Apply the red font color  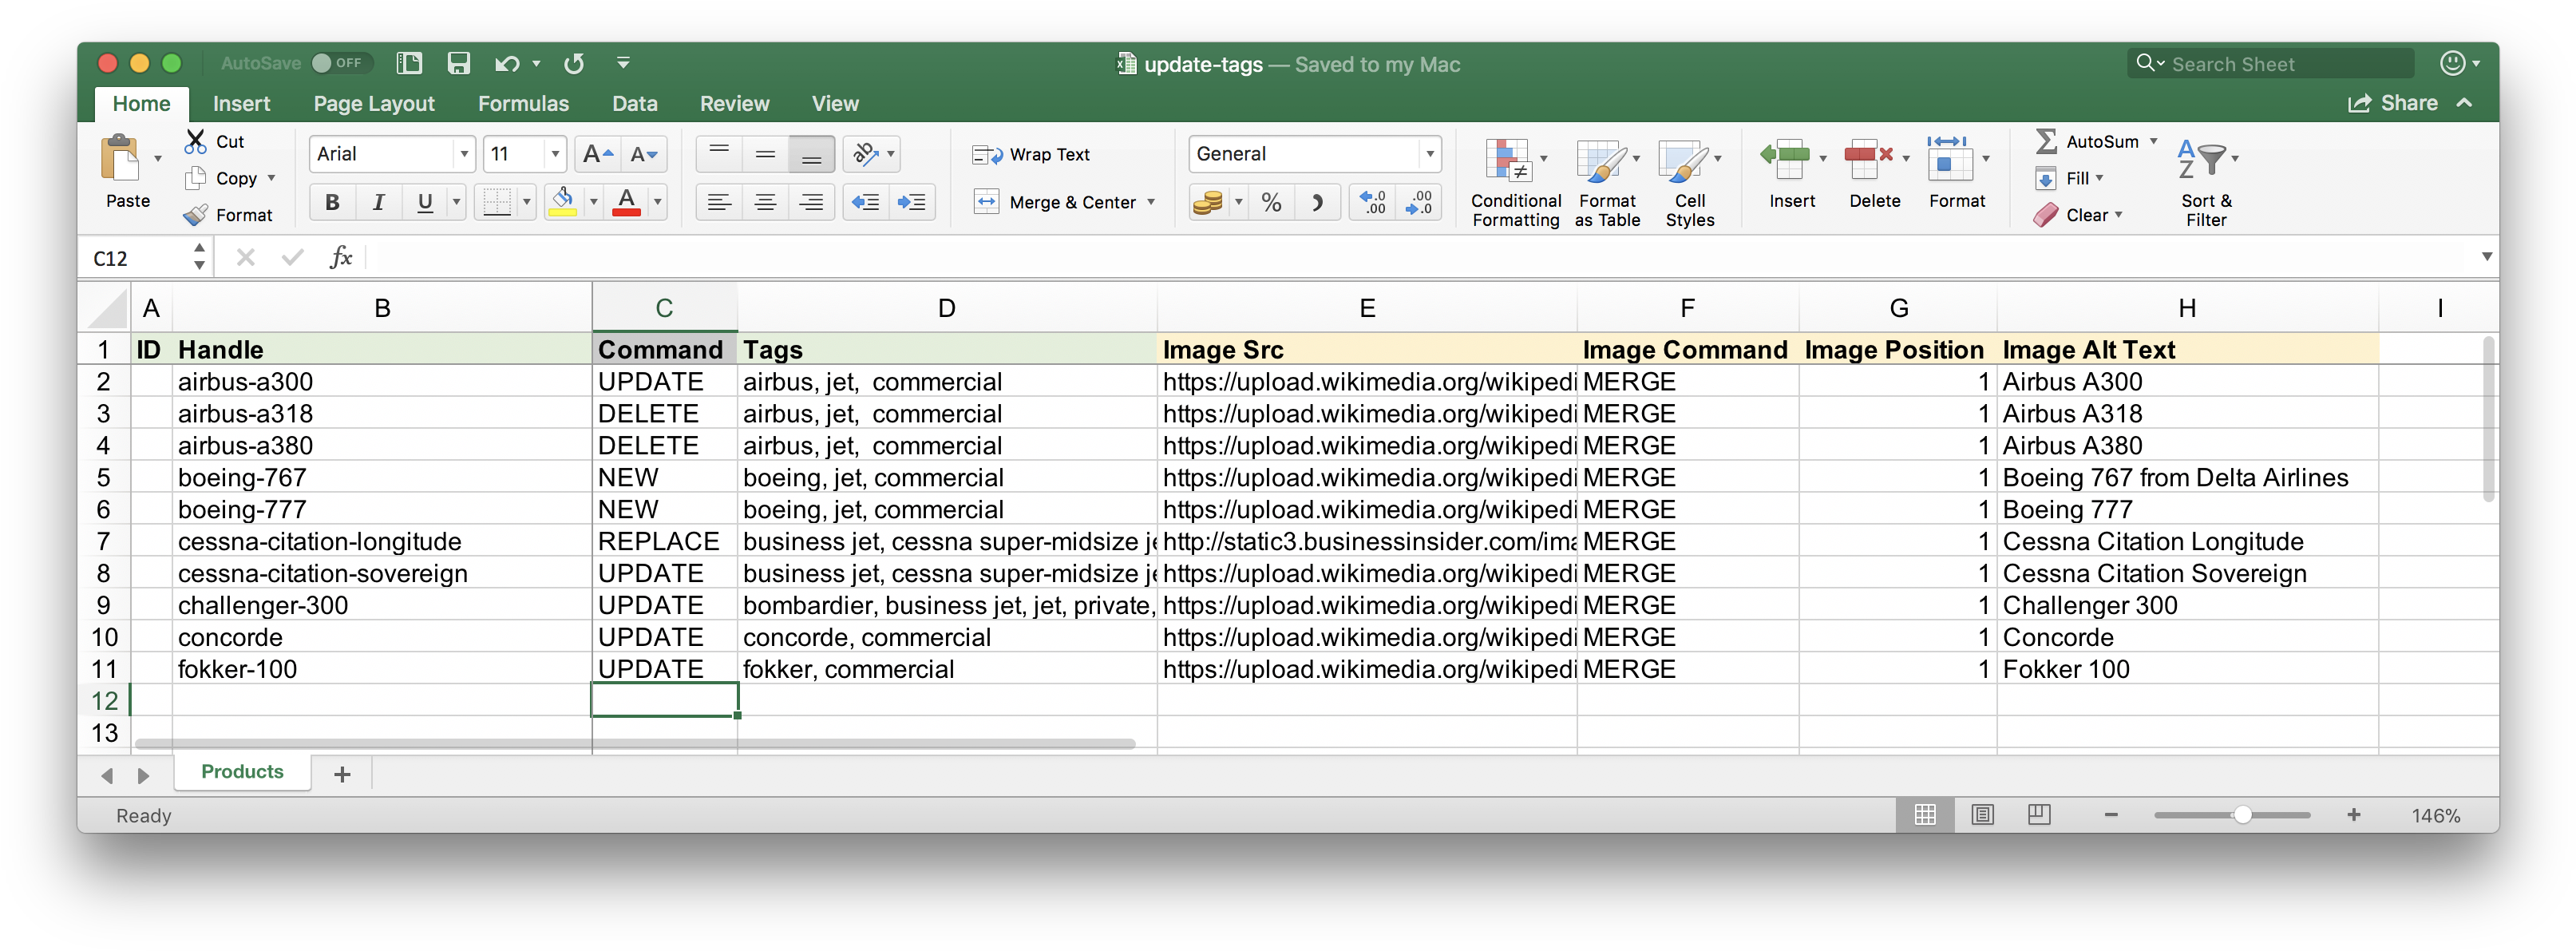pos(626,202)
